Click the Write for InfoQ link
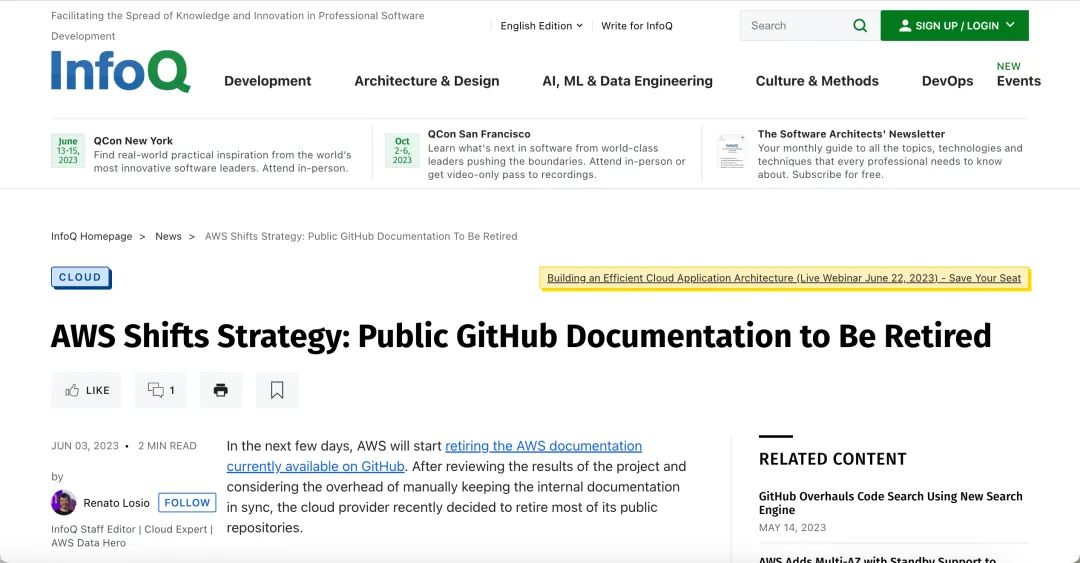This screenshot has width=1080, height=563. click(x=636, y=25)
